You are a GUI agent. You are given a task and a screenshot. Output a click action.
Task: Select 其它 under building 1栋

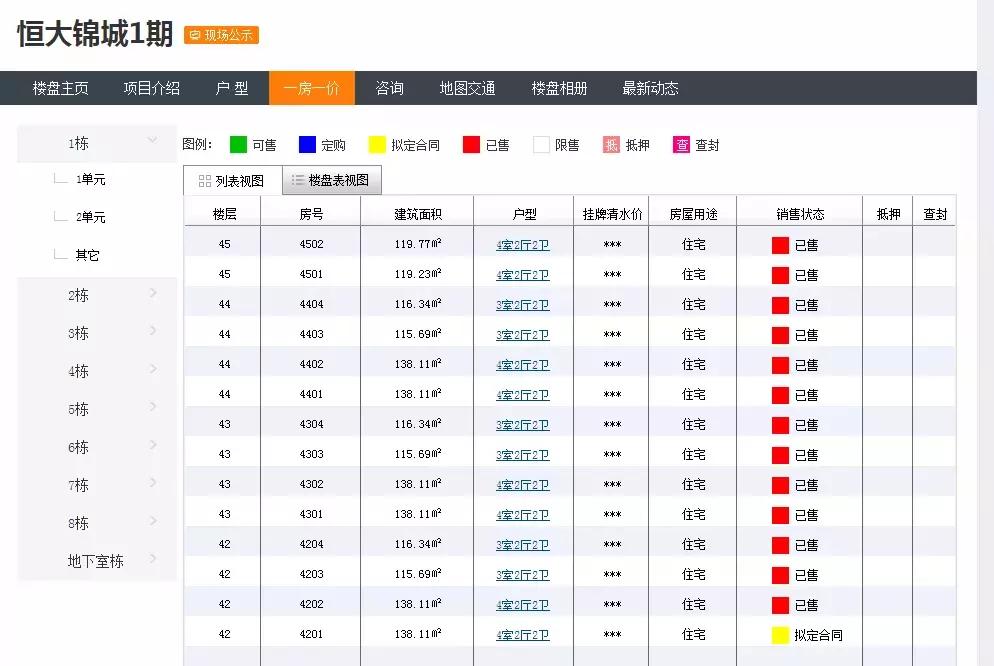click(x=85, y=255)
